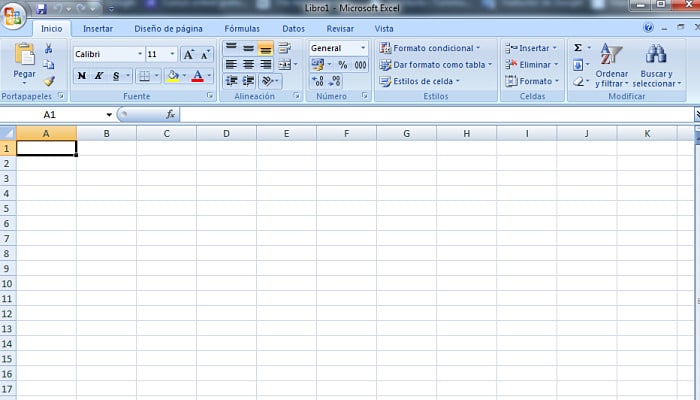
Task: Toggle top vertical alignment
Action: click(x=231, y=48)
